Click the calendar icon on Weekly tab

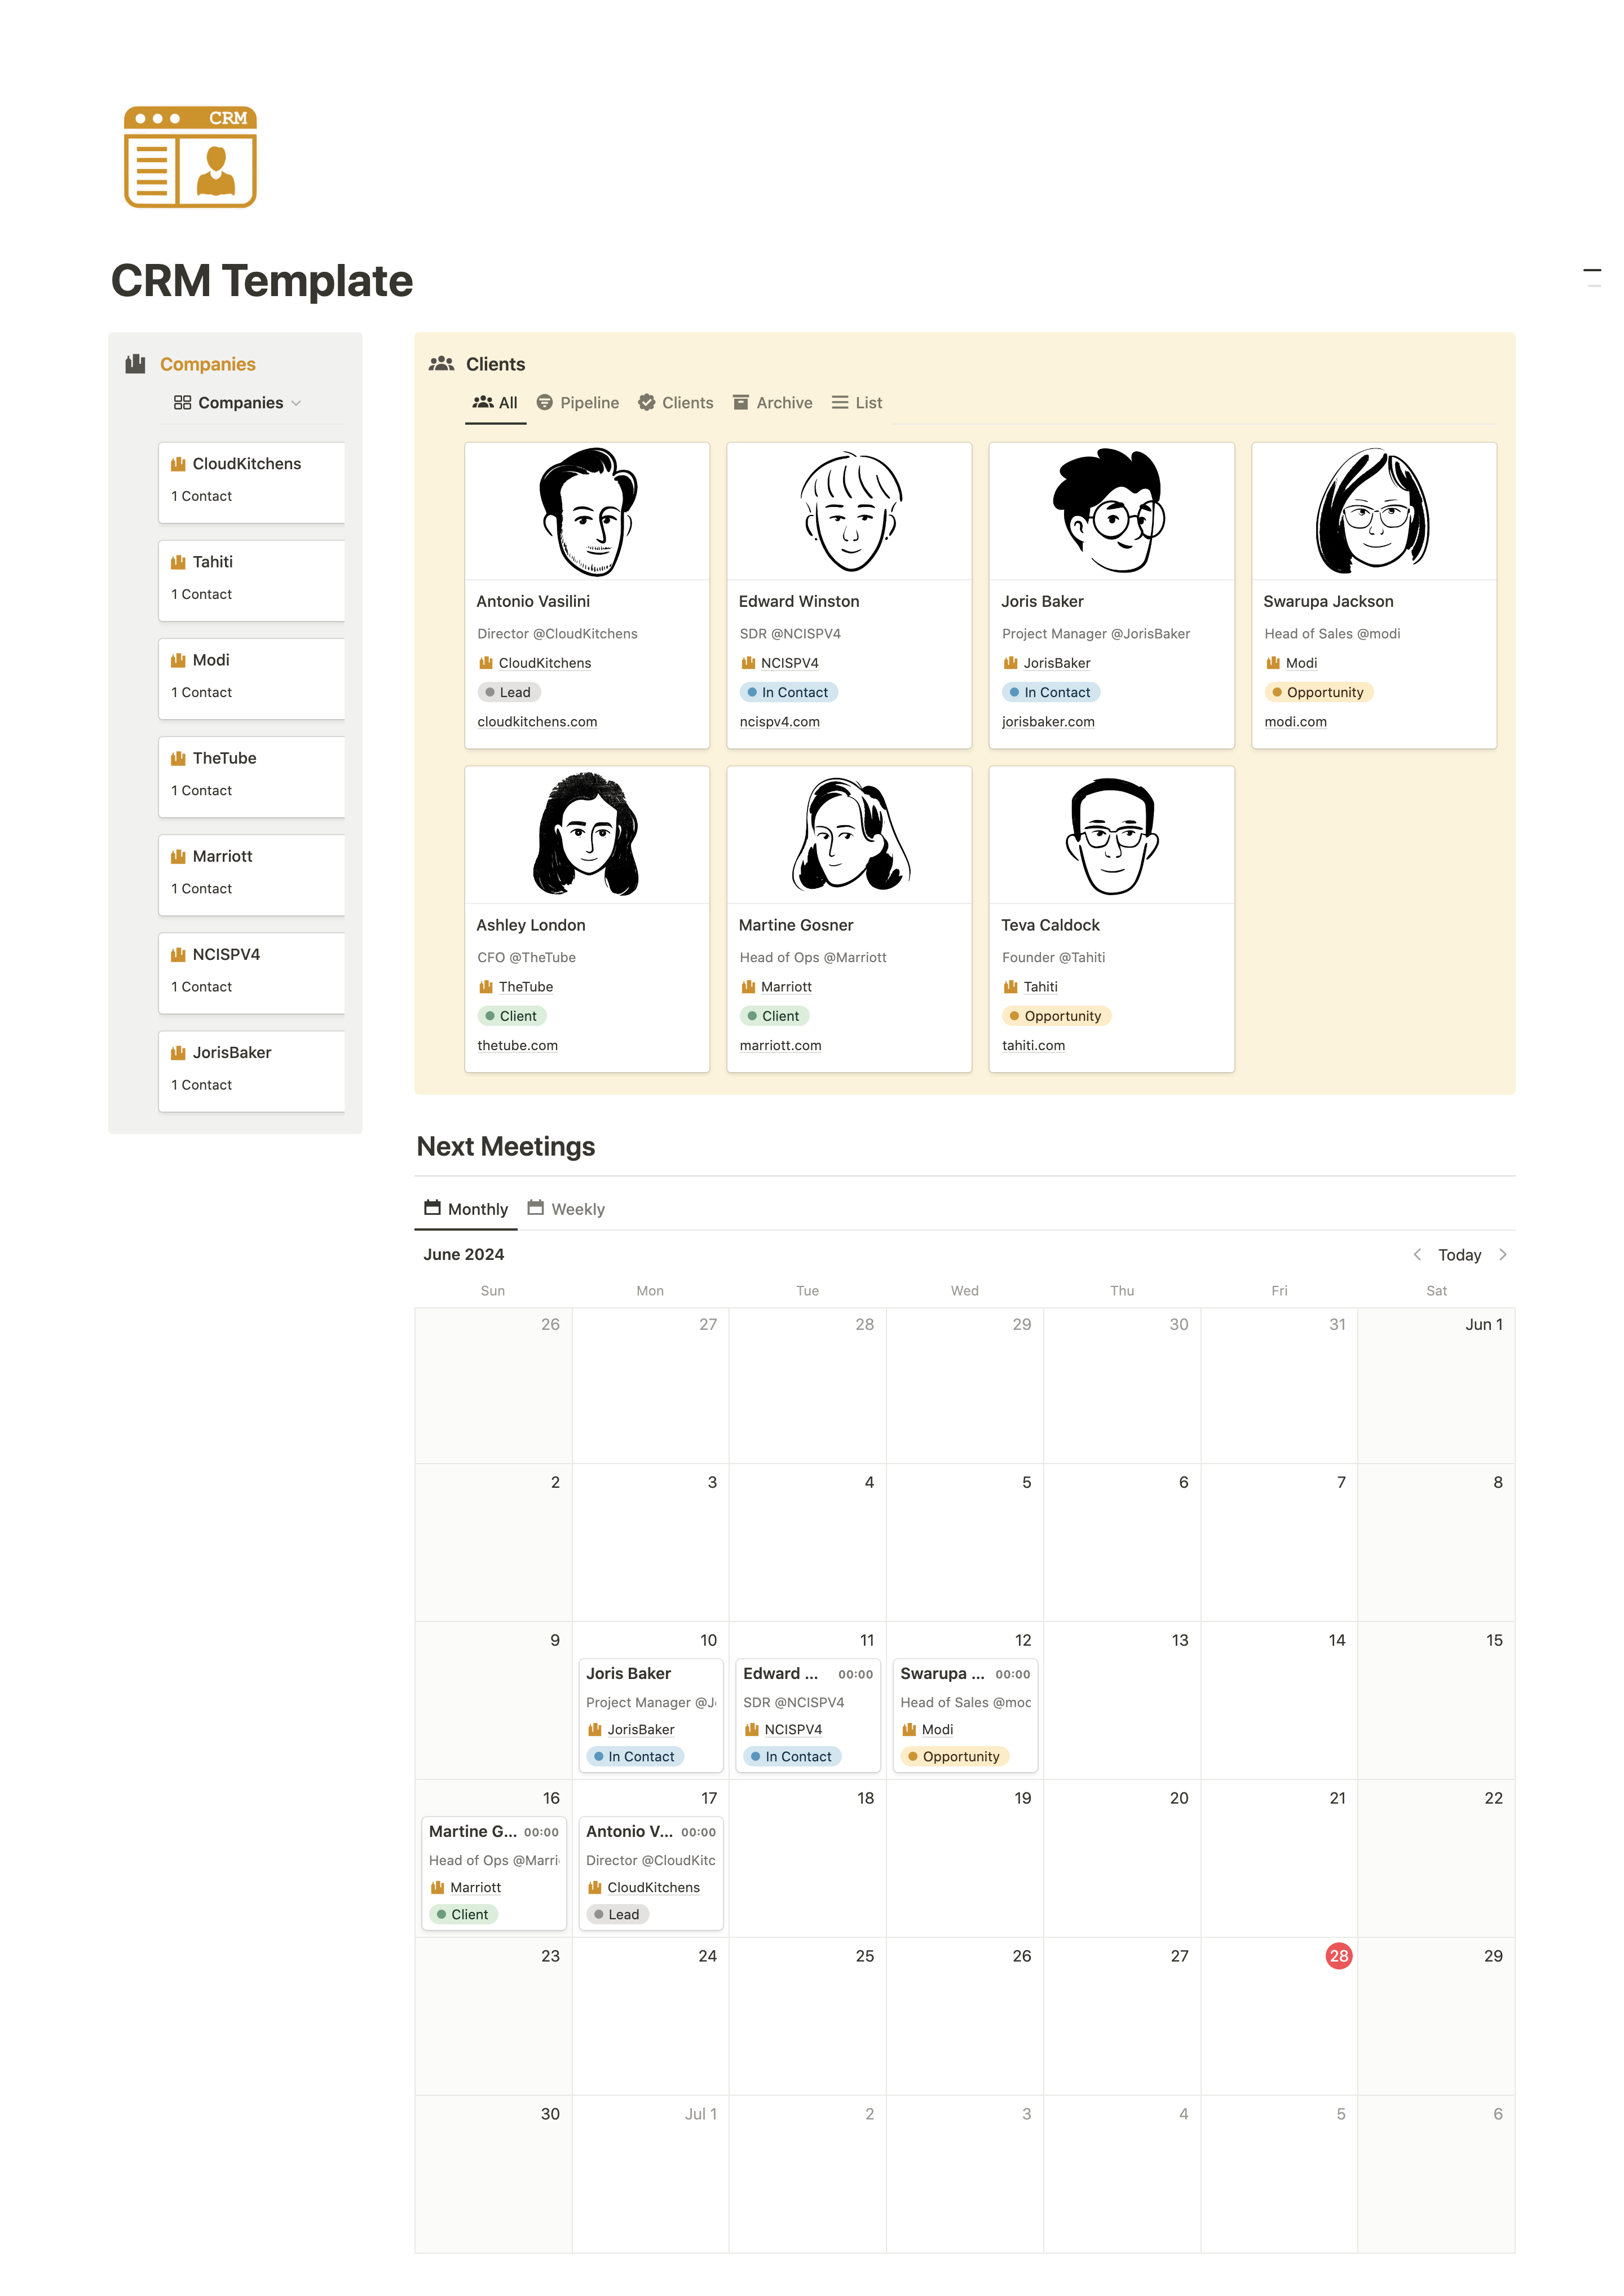[536, 1208]
